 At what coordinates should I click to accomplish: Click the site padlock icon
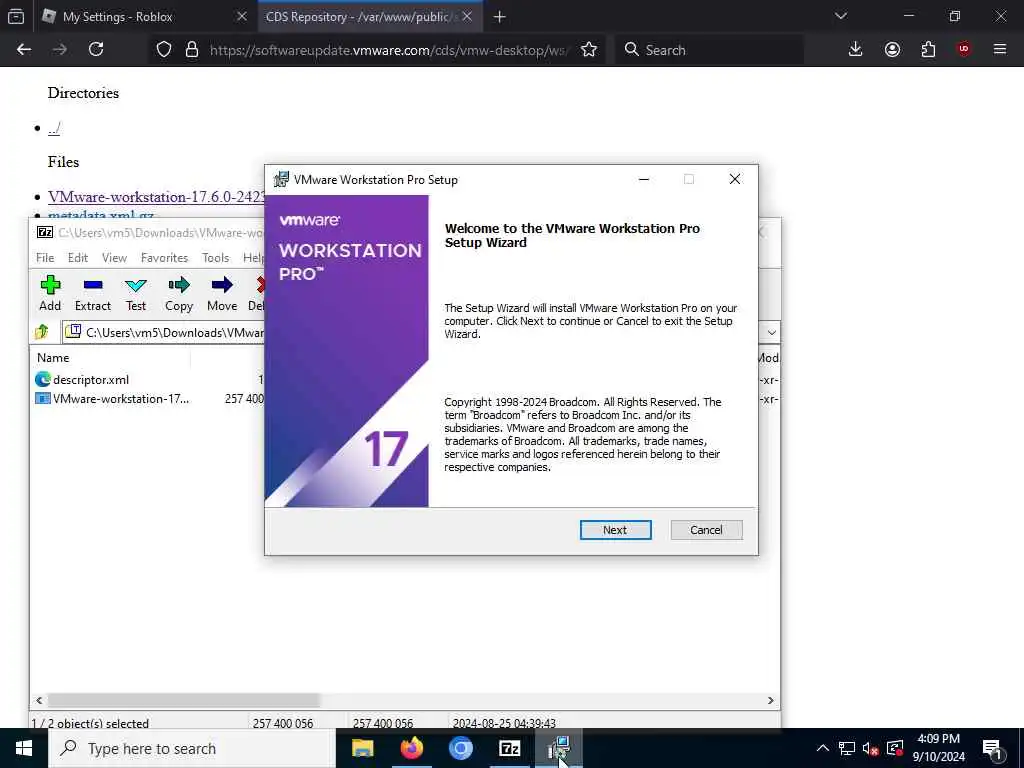pyautogui.click(x=192, y=50)
